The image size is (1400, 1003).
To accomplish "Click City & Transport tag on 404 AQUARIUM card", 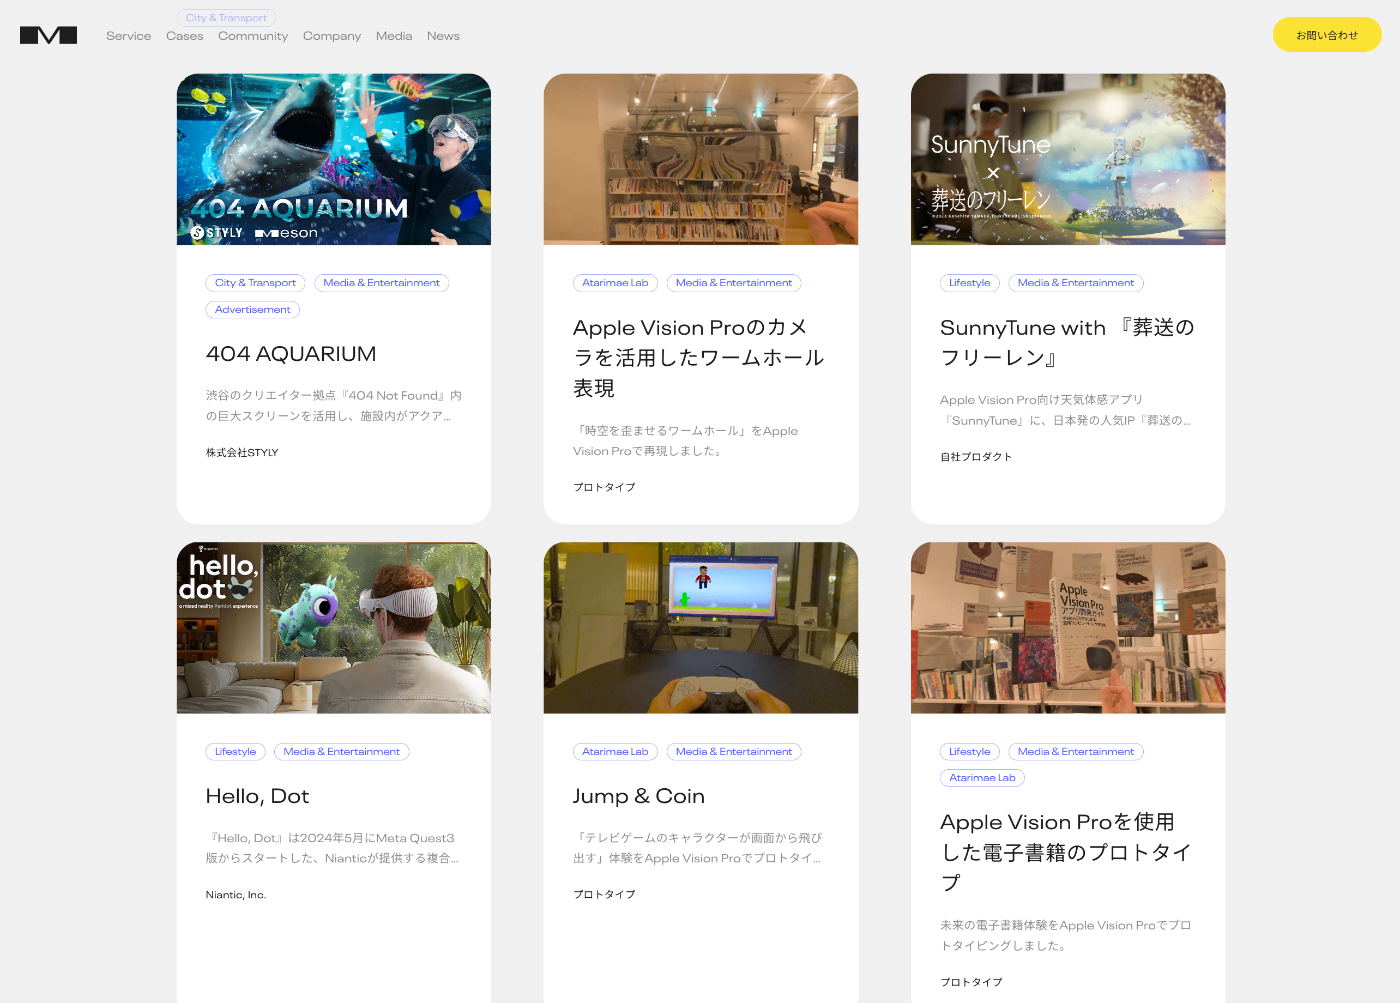I will click(x=255, y=283).
